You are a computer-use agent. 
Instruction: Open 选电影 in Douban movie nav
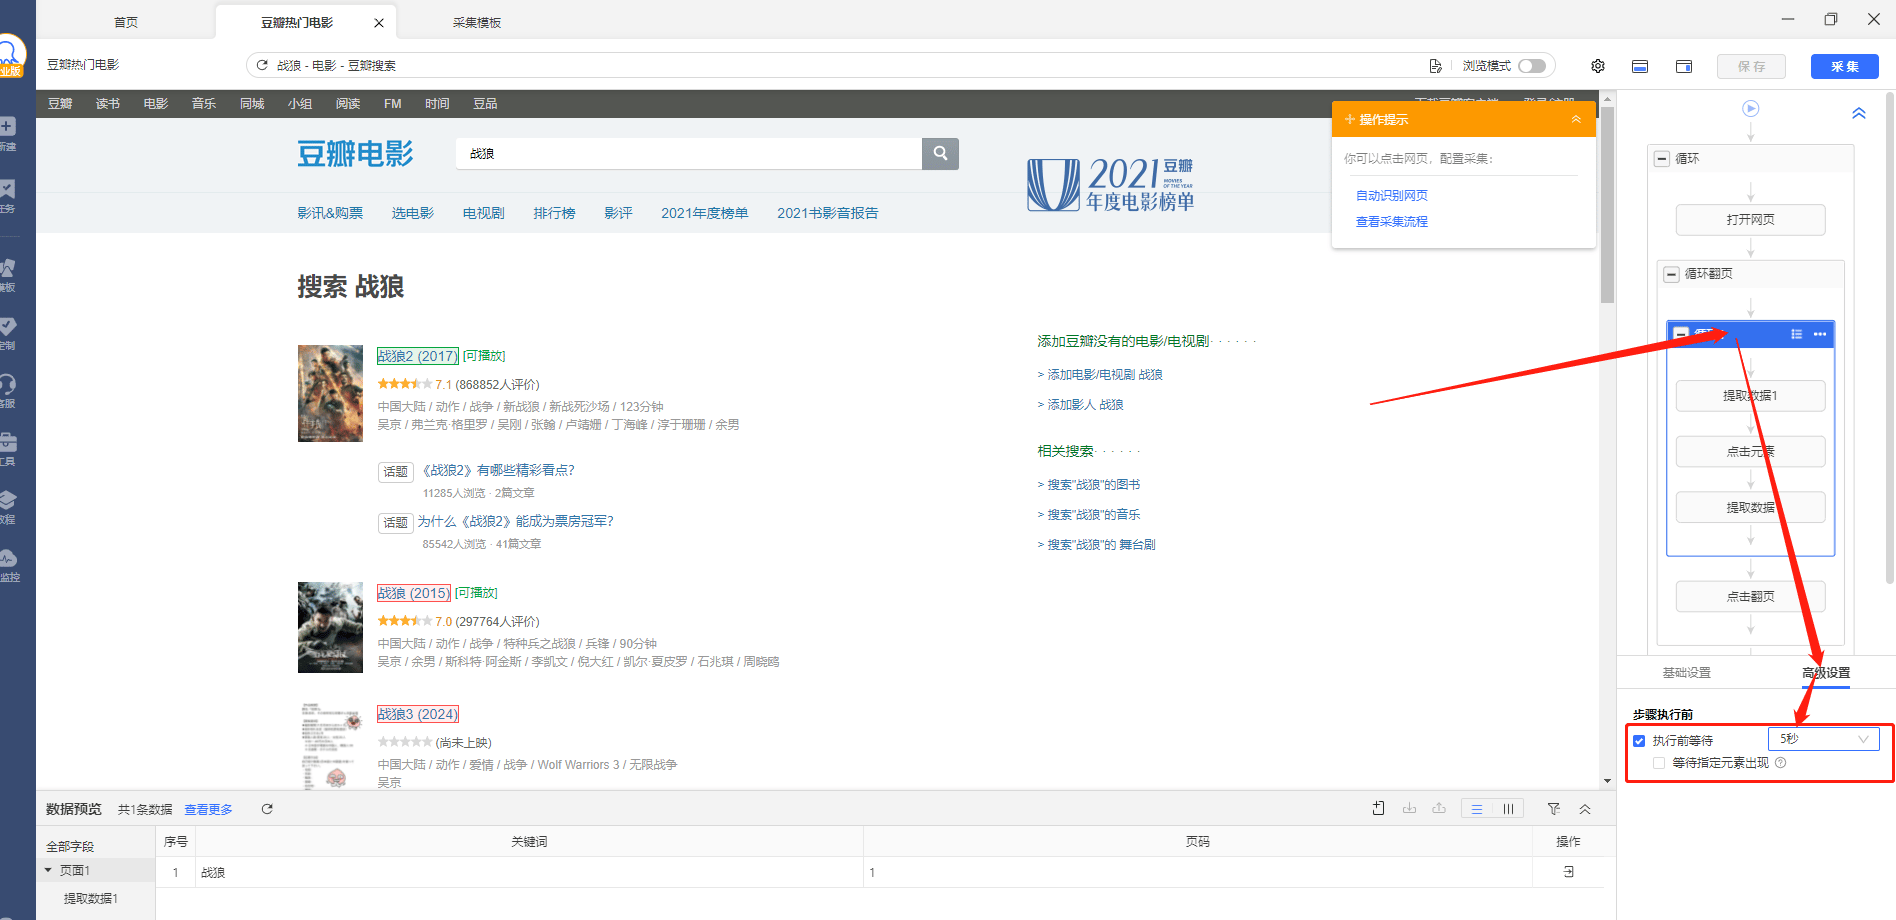pyautogui.click(x=413, y=213)
